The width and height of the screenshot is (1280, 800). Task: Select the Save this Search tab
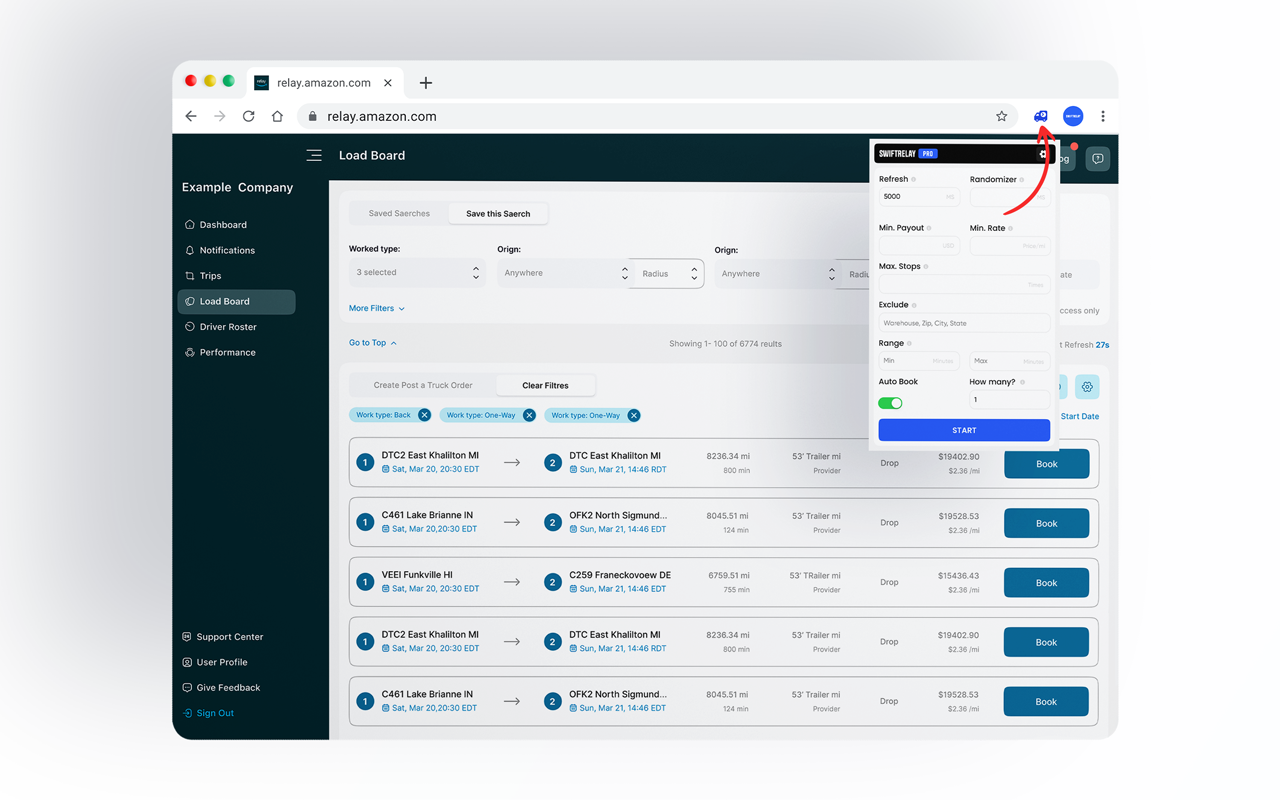pos(498,213)
